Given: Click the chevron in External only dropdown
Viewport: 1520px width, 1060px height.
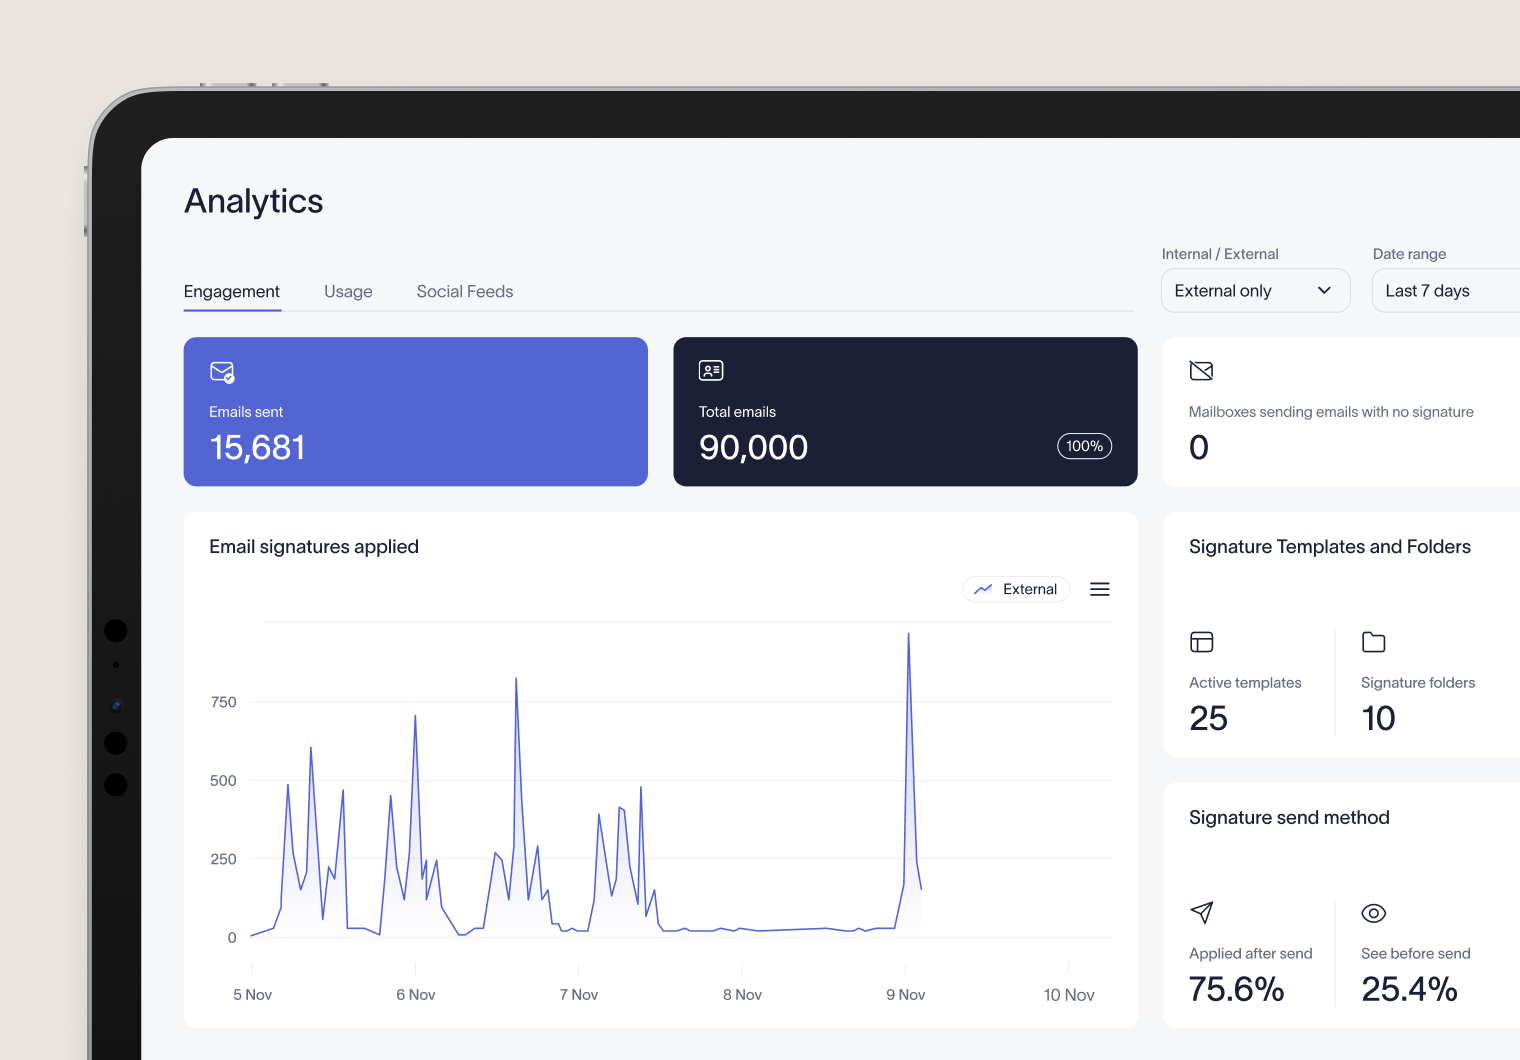Looking at the screenshot, I should tap(1325, 290).
